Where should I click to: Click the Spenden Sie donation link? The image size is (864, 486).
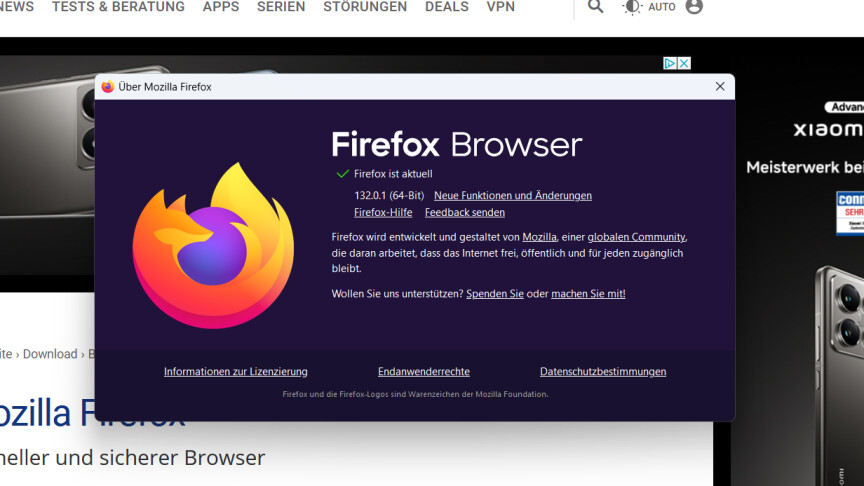click(x=495, y=294)
